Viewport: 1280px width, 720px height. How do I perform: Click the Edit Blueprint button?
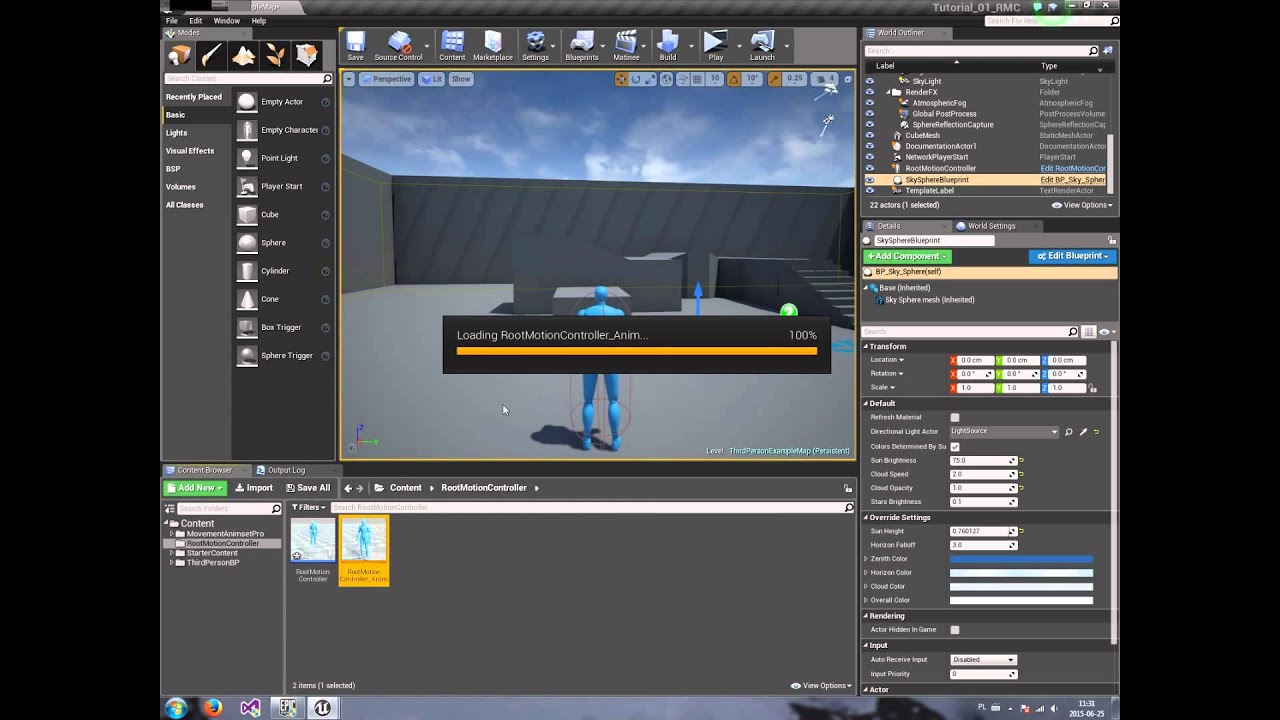1072,256
